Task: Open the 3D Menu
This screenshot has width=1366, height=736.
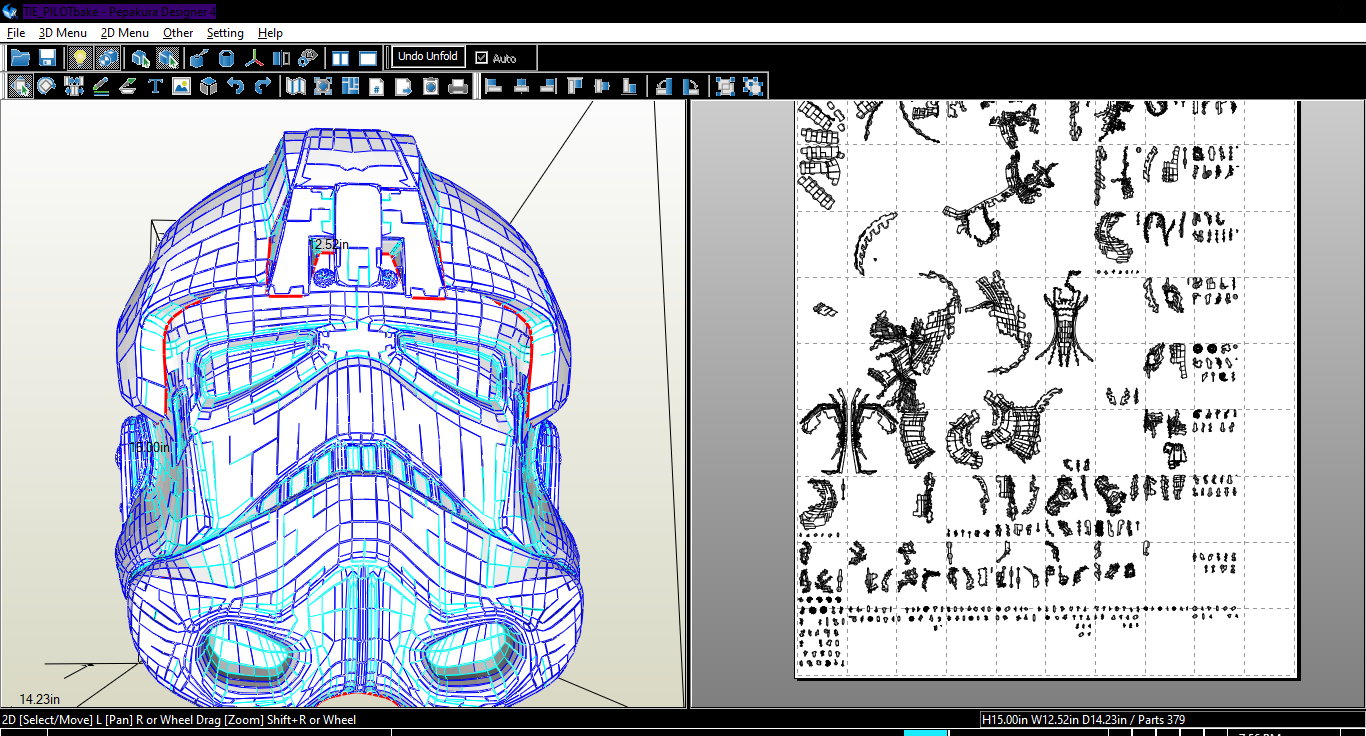Action: click(63, 33)
